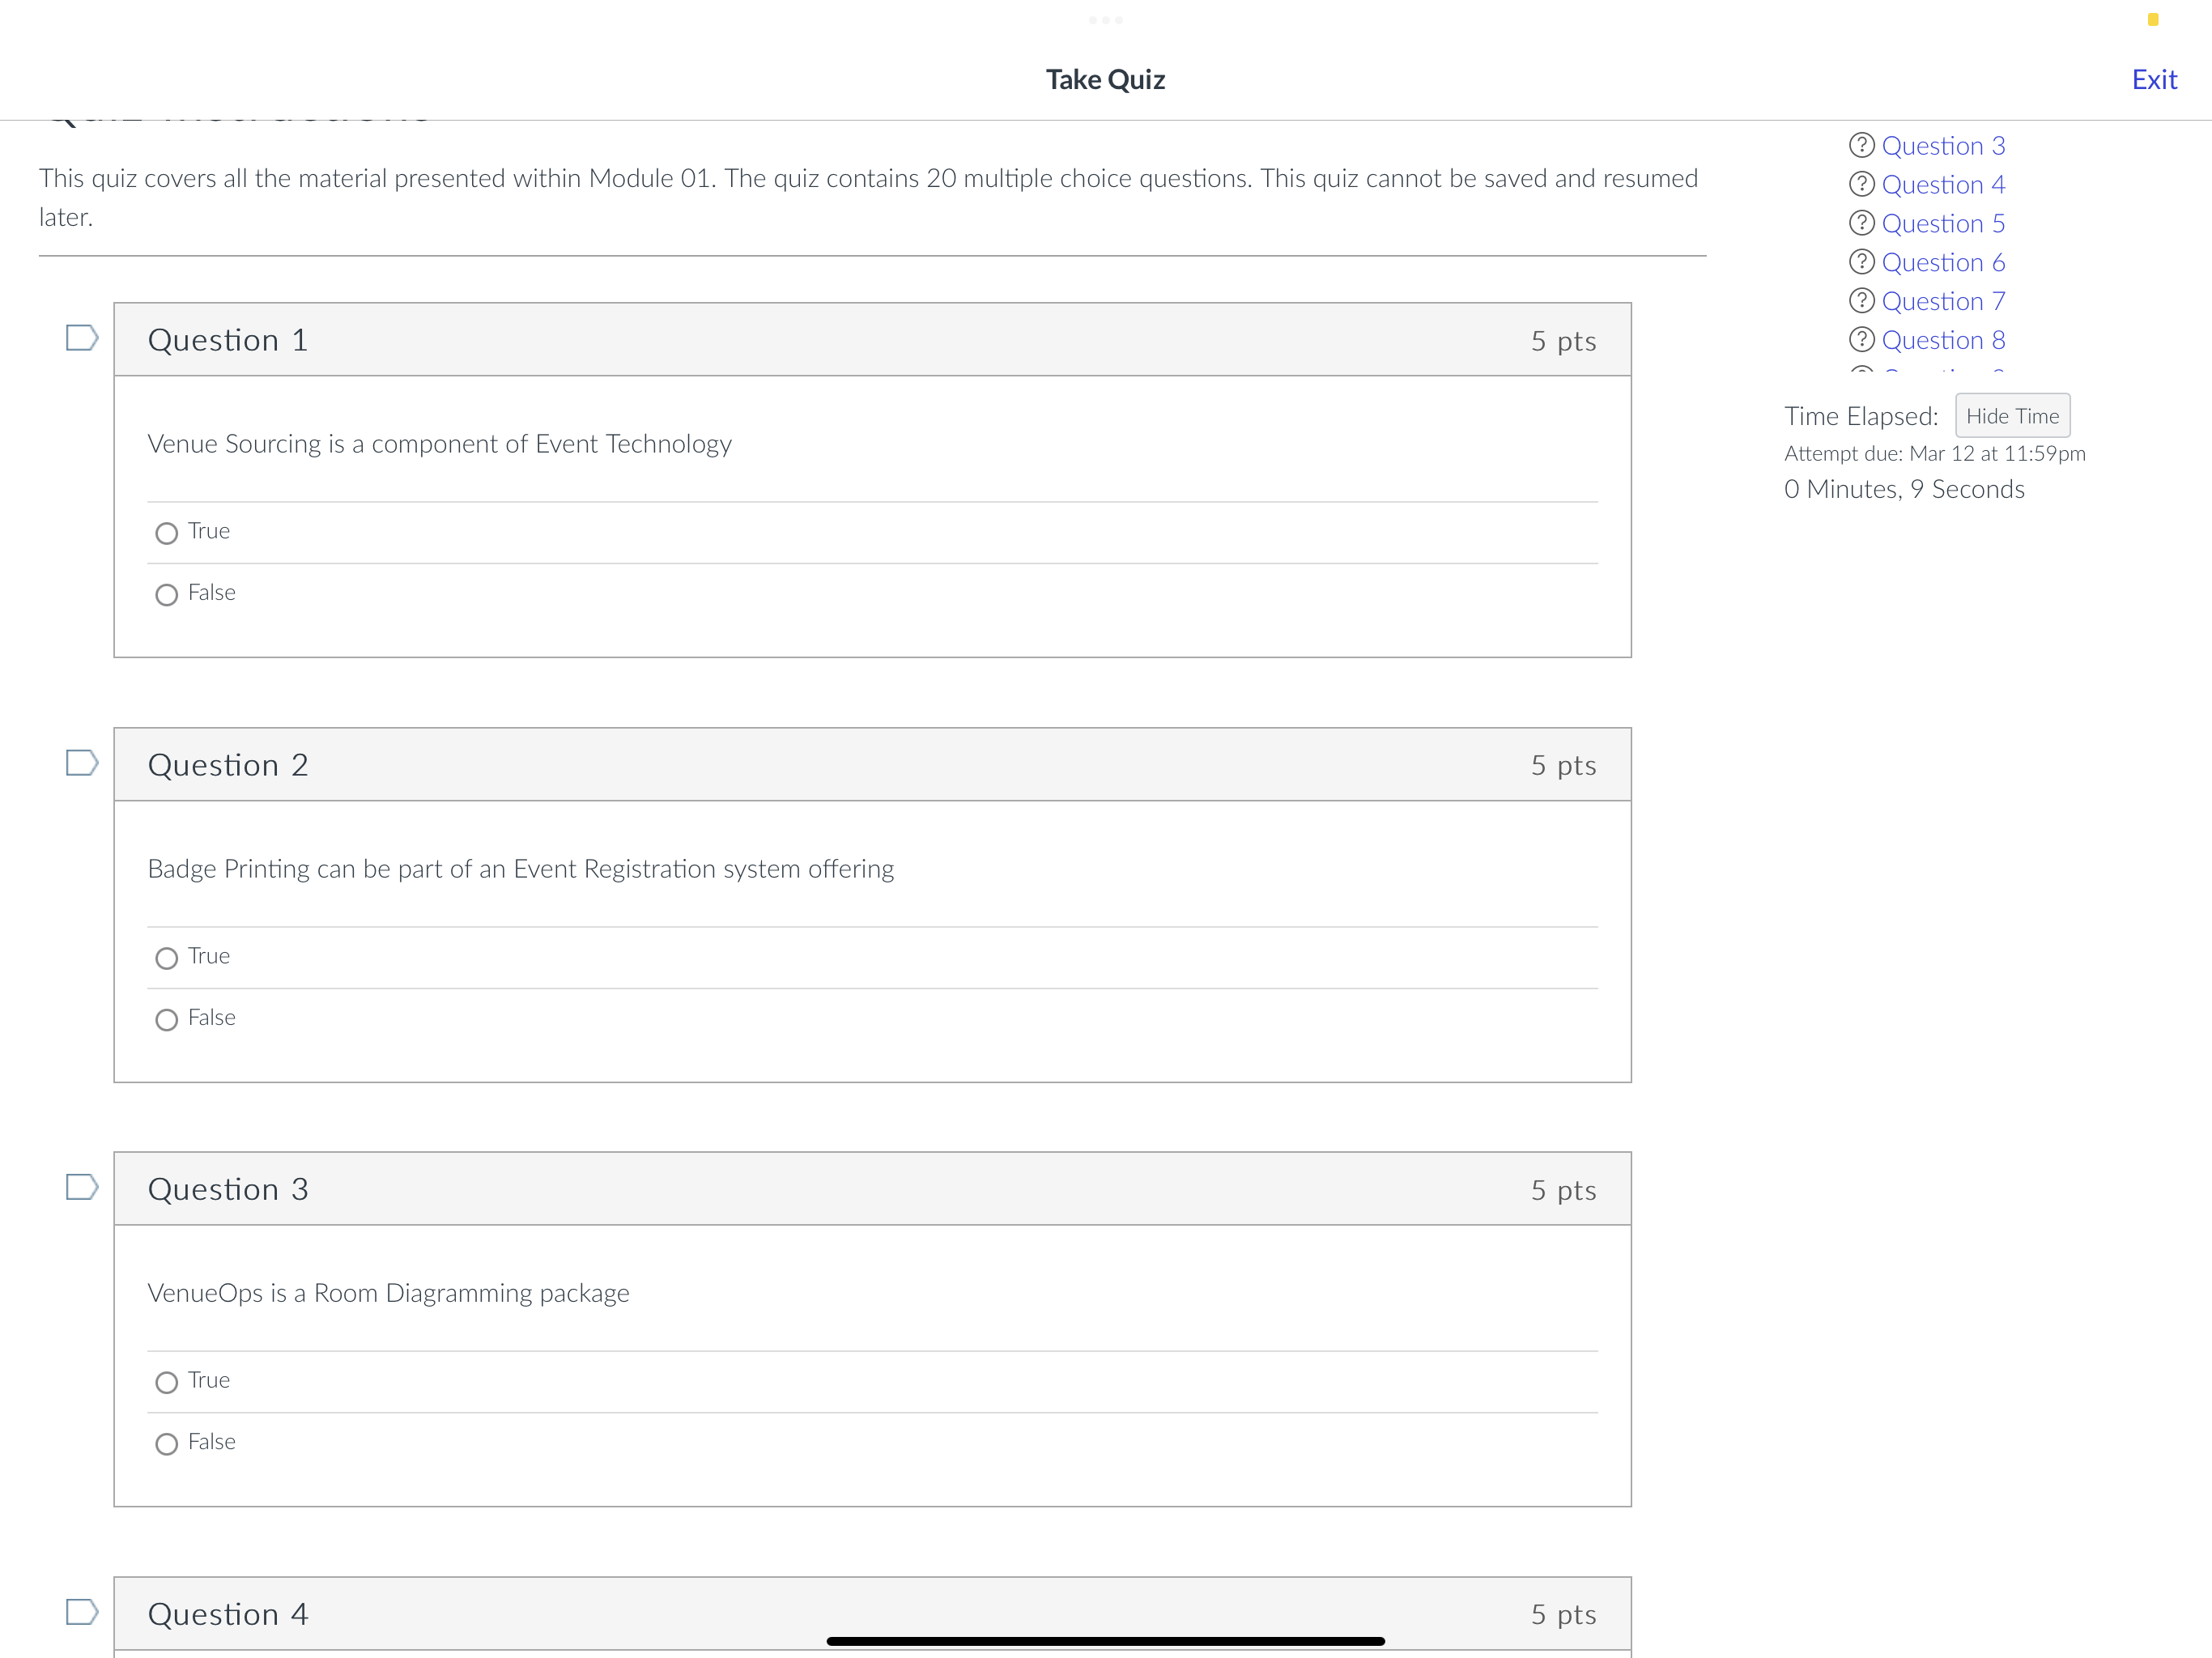Exit the quiz

tap(2155, 79)
